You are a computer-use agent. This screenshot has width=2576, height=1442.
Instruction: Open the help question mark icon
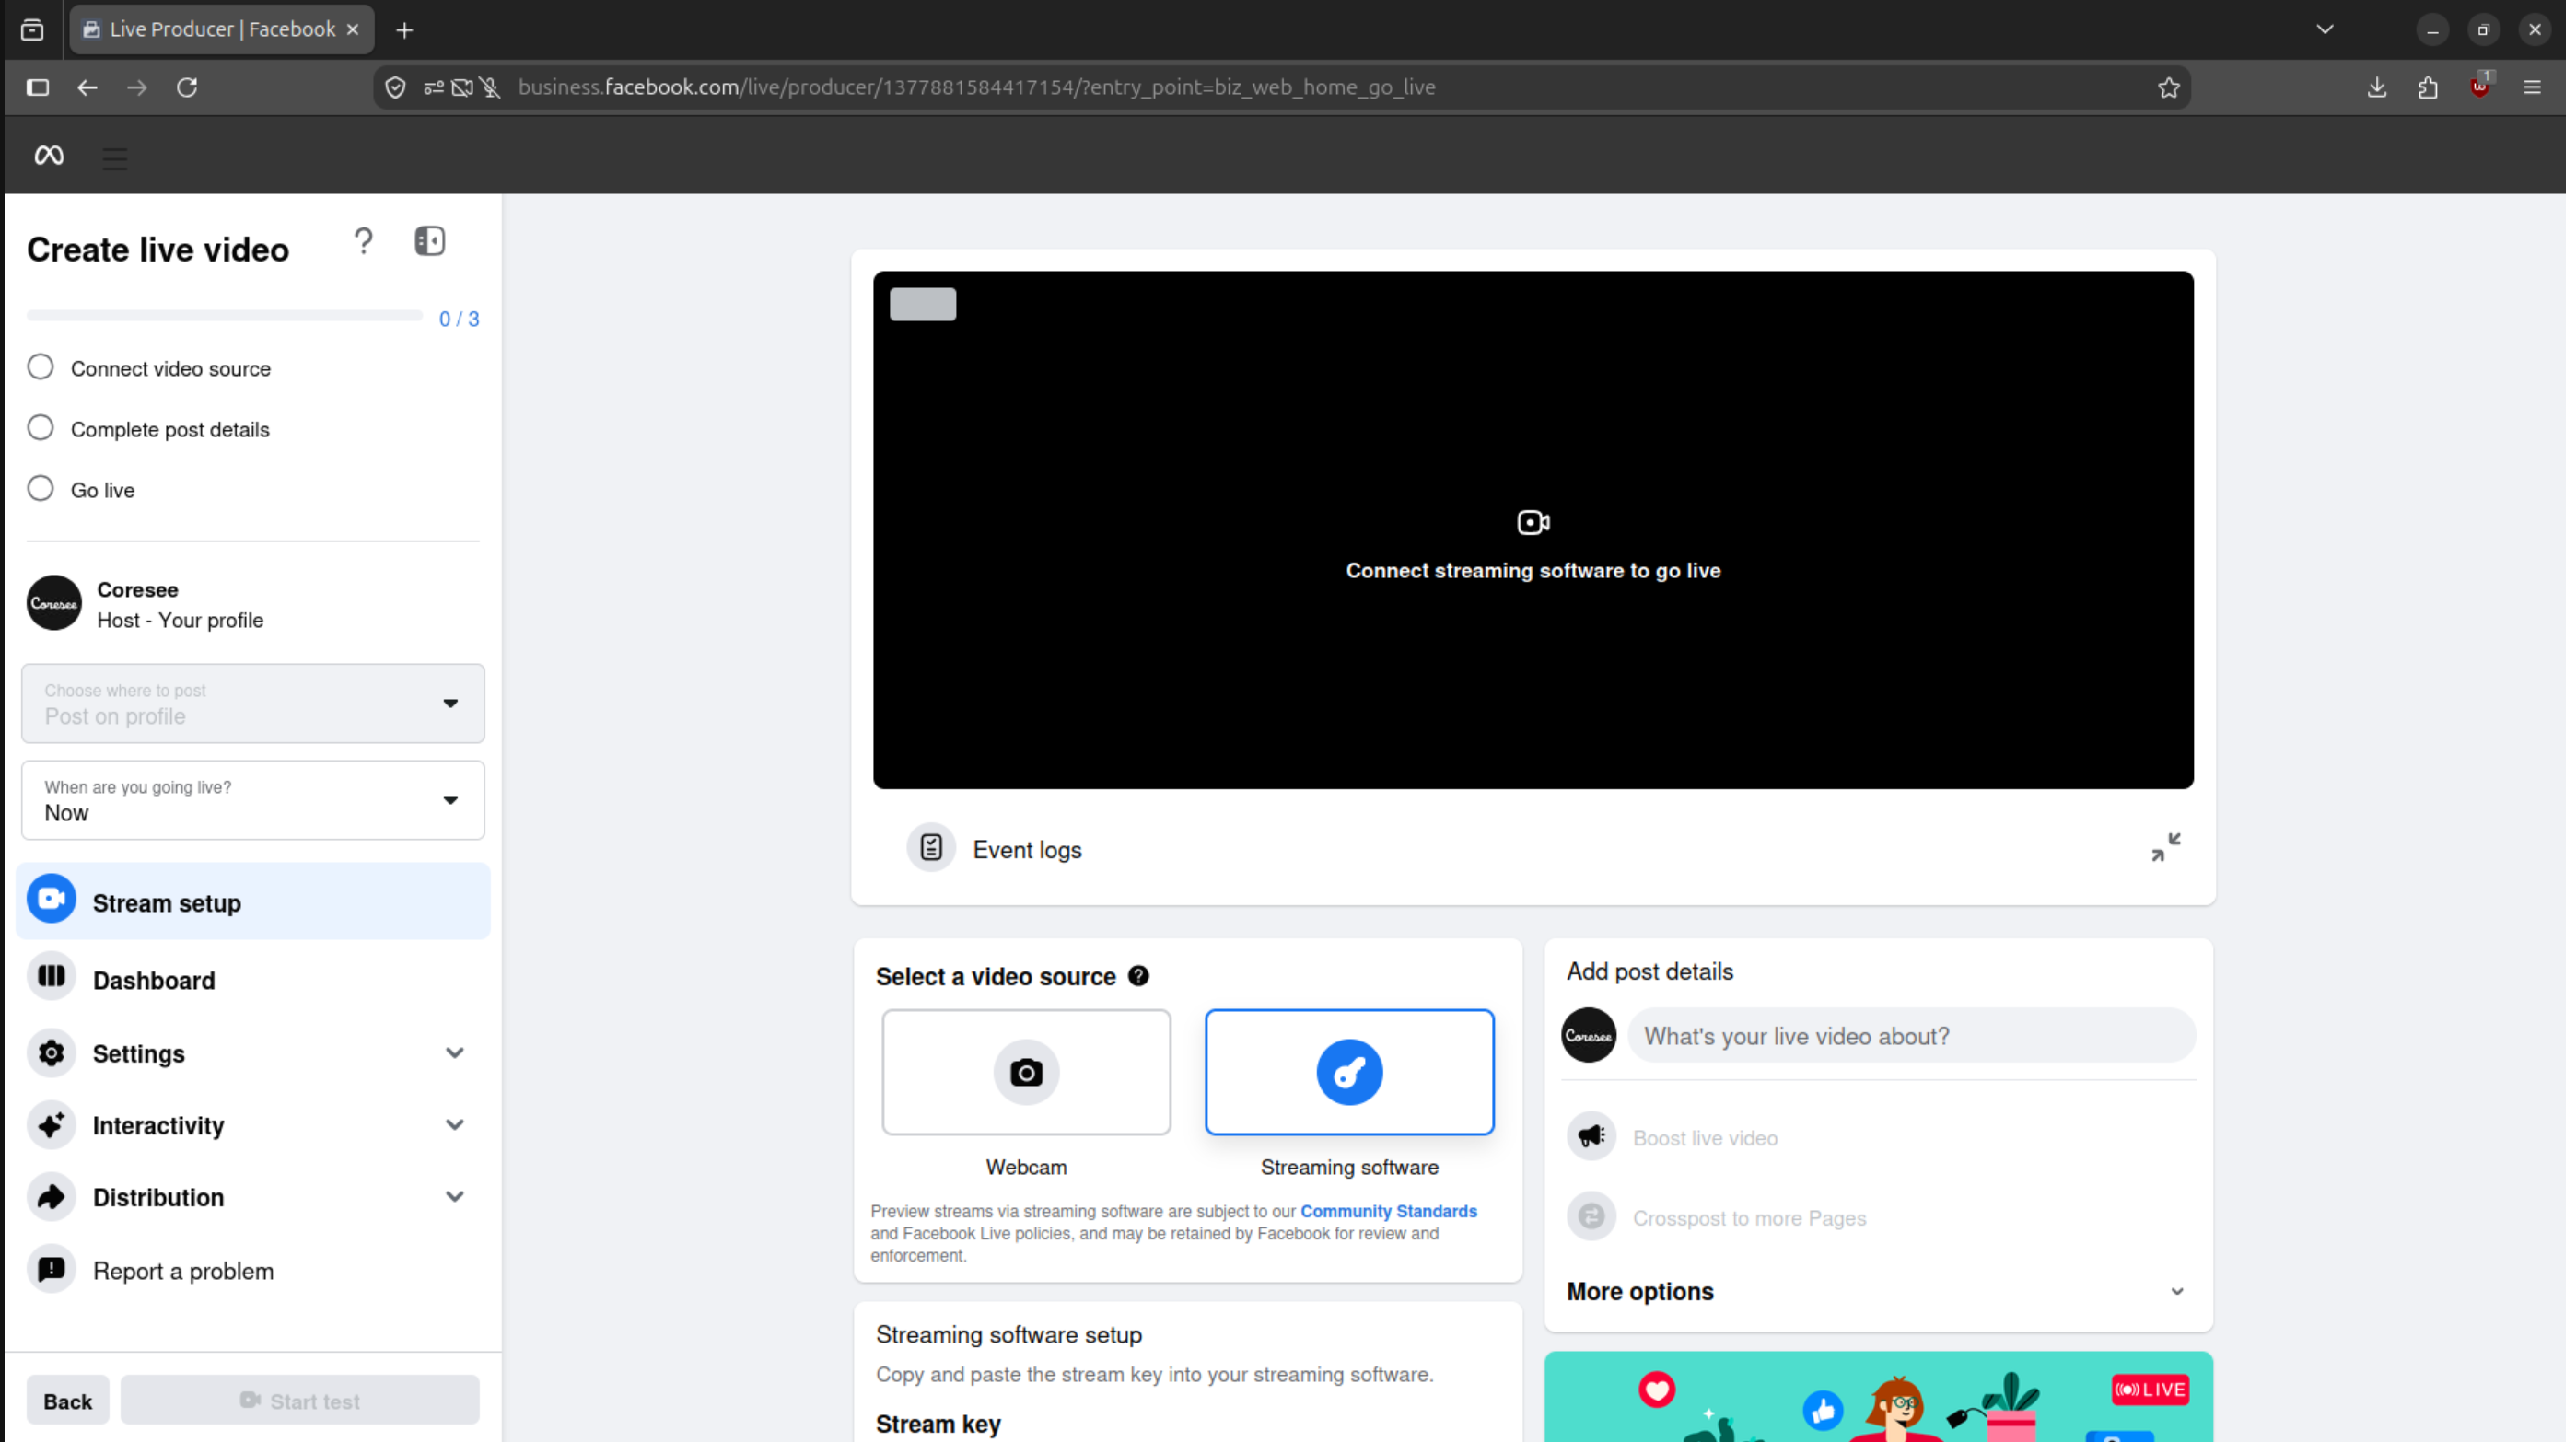364,241
